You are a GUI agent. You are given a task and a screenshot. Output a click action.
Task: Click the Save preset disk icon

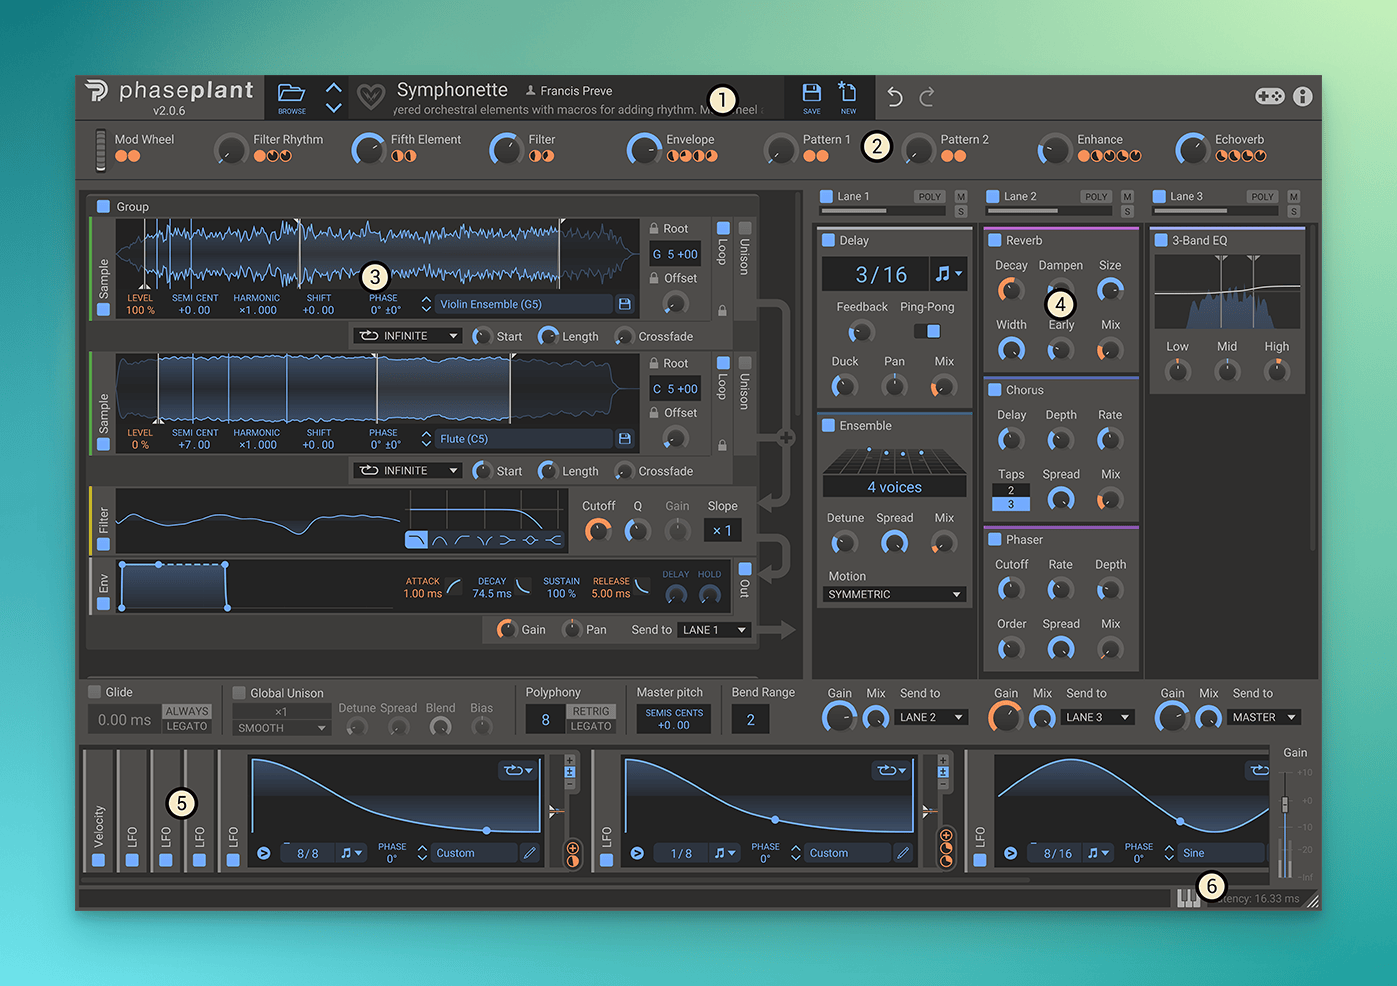pyautogui.click(x=812, y=94)
